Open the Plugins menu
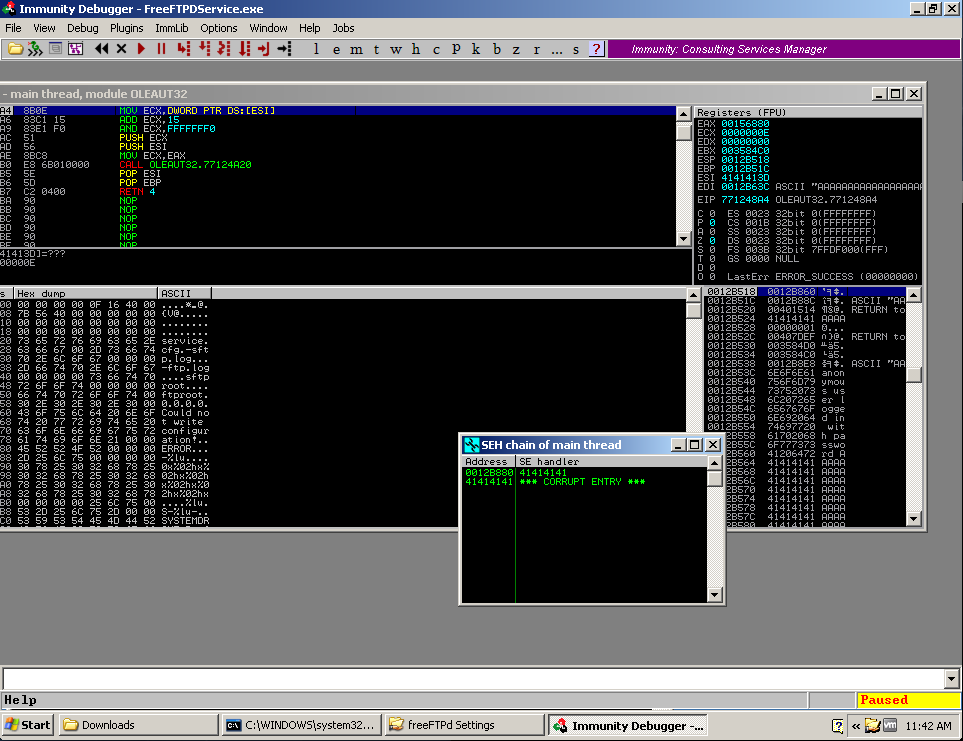The height and width of the screenshot is (741, 963). coord(127,28)
